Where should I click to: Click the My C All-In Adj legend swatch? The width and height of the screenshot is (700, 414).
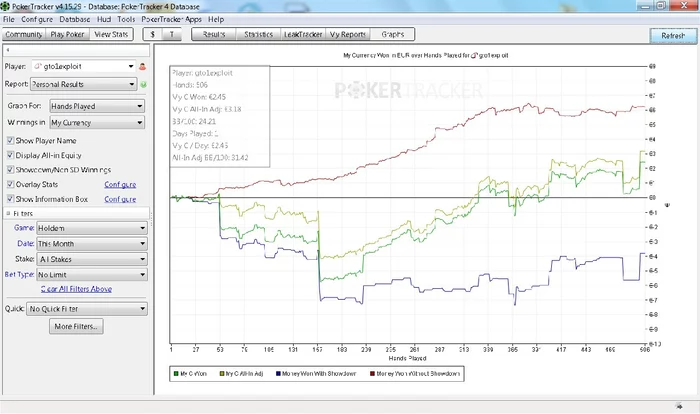pos(222,374)
